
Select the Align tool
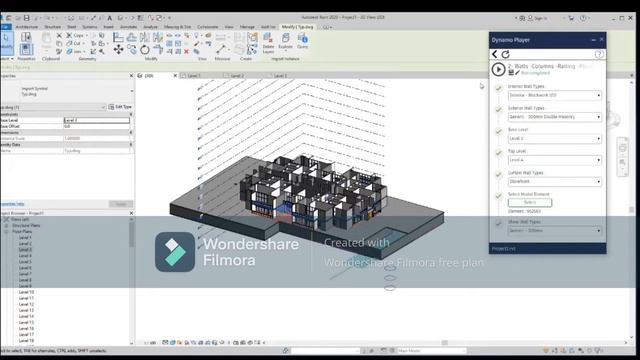[118, 38]
